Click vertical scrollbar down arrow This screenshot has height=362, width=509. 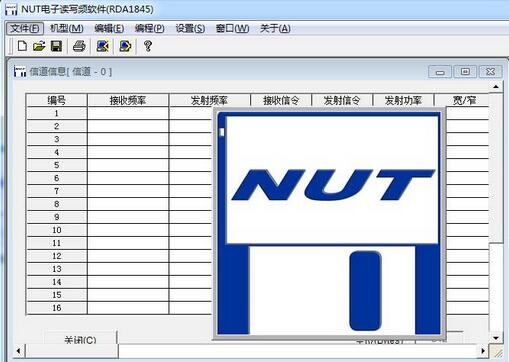point(496,338)
